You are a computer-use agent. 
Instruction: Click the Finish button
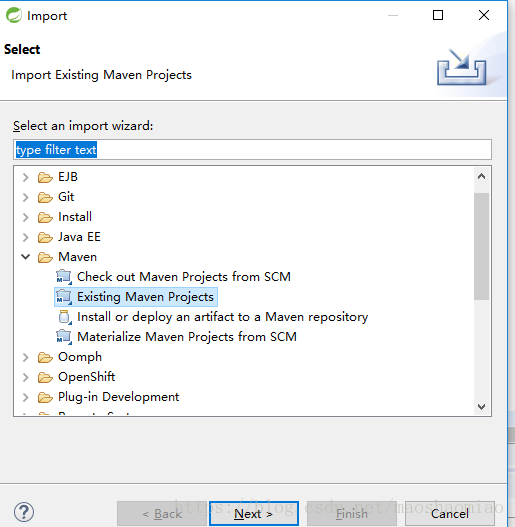352,514
